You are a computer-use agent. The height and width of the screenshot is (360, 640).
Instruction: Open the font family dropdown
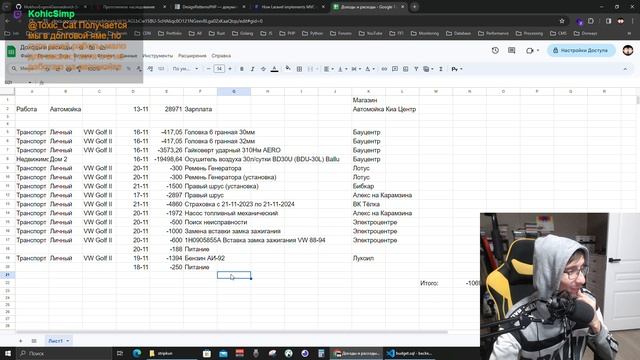coord(185,69)
